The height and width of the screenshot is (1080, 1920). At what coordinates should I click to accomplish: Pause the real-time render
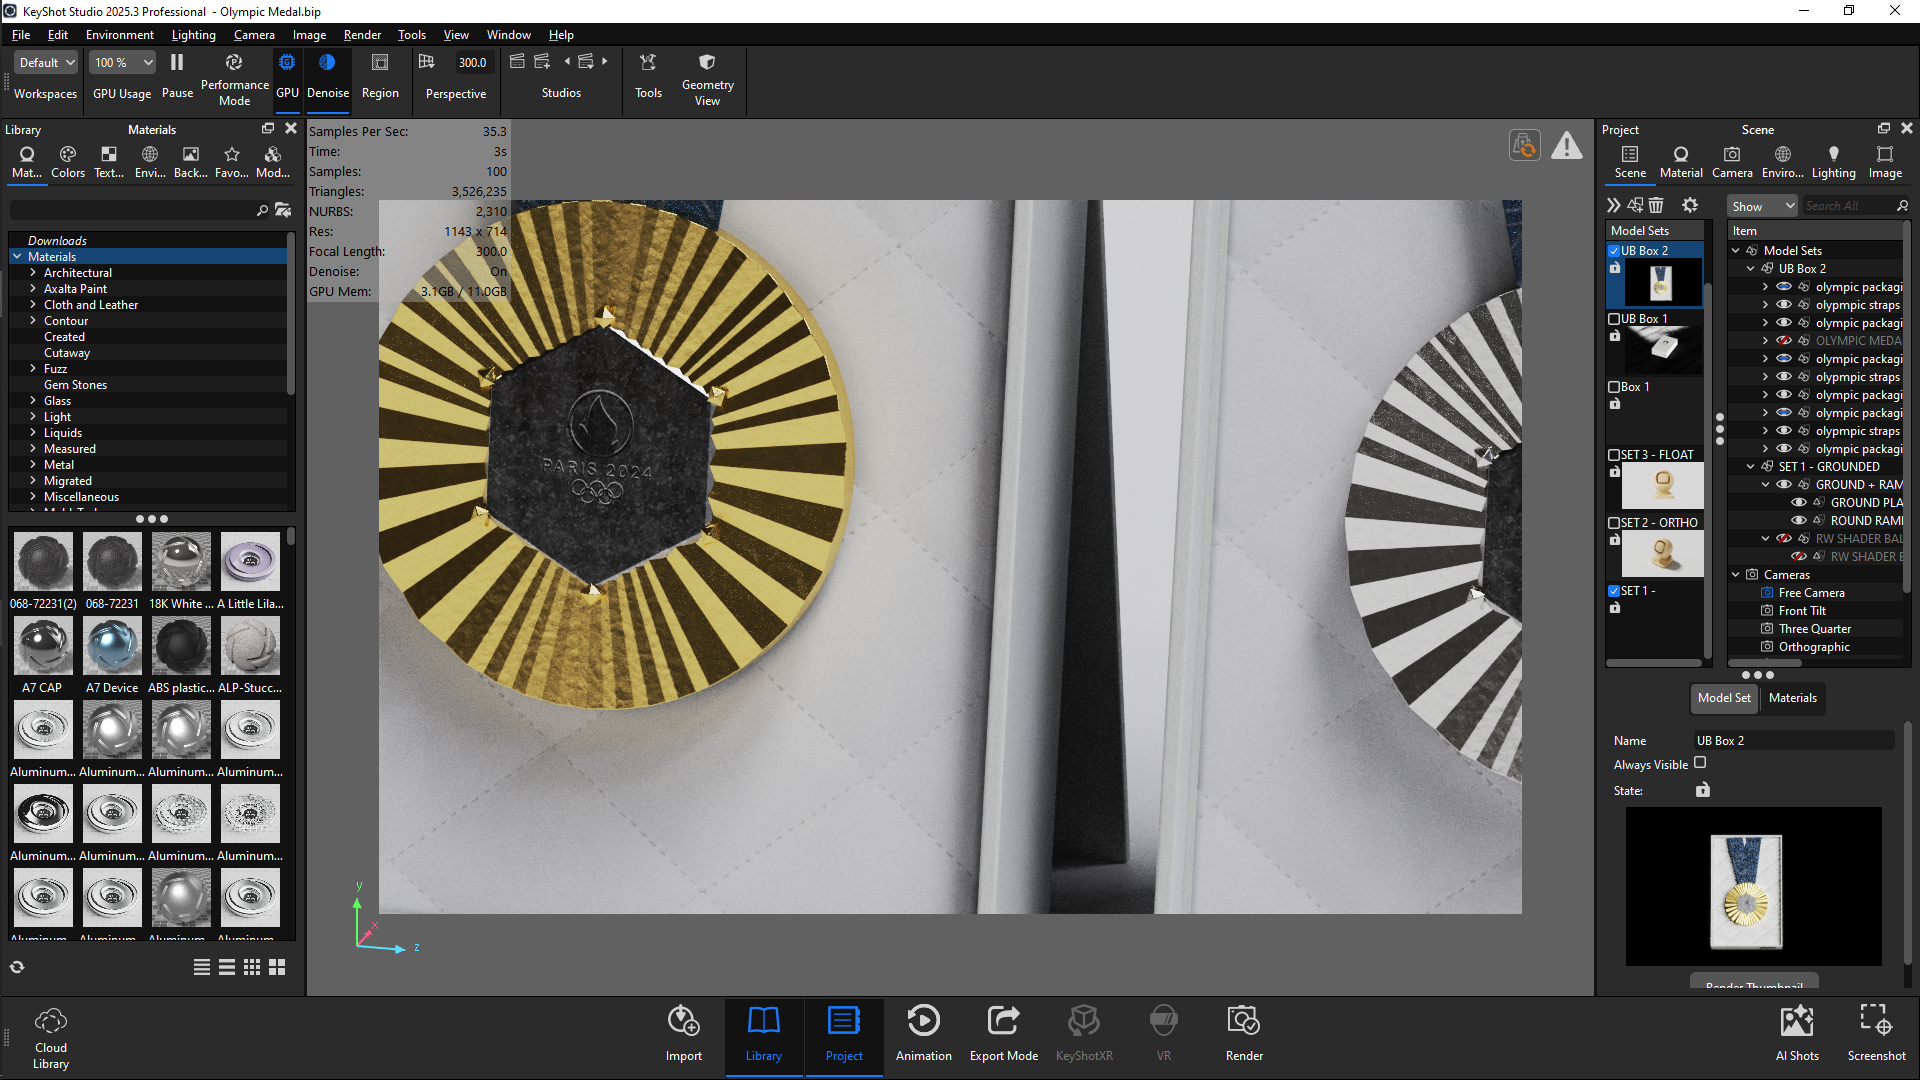pos(177,74)
